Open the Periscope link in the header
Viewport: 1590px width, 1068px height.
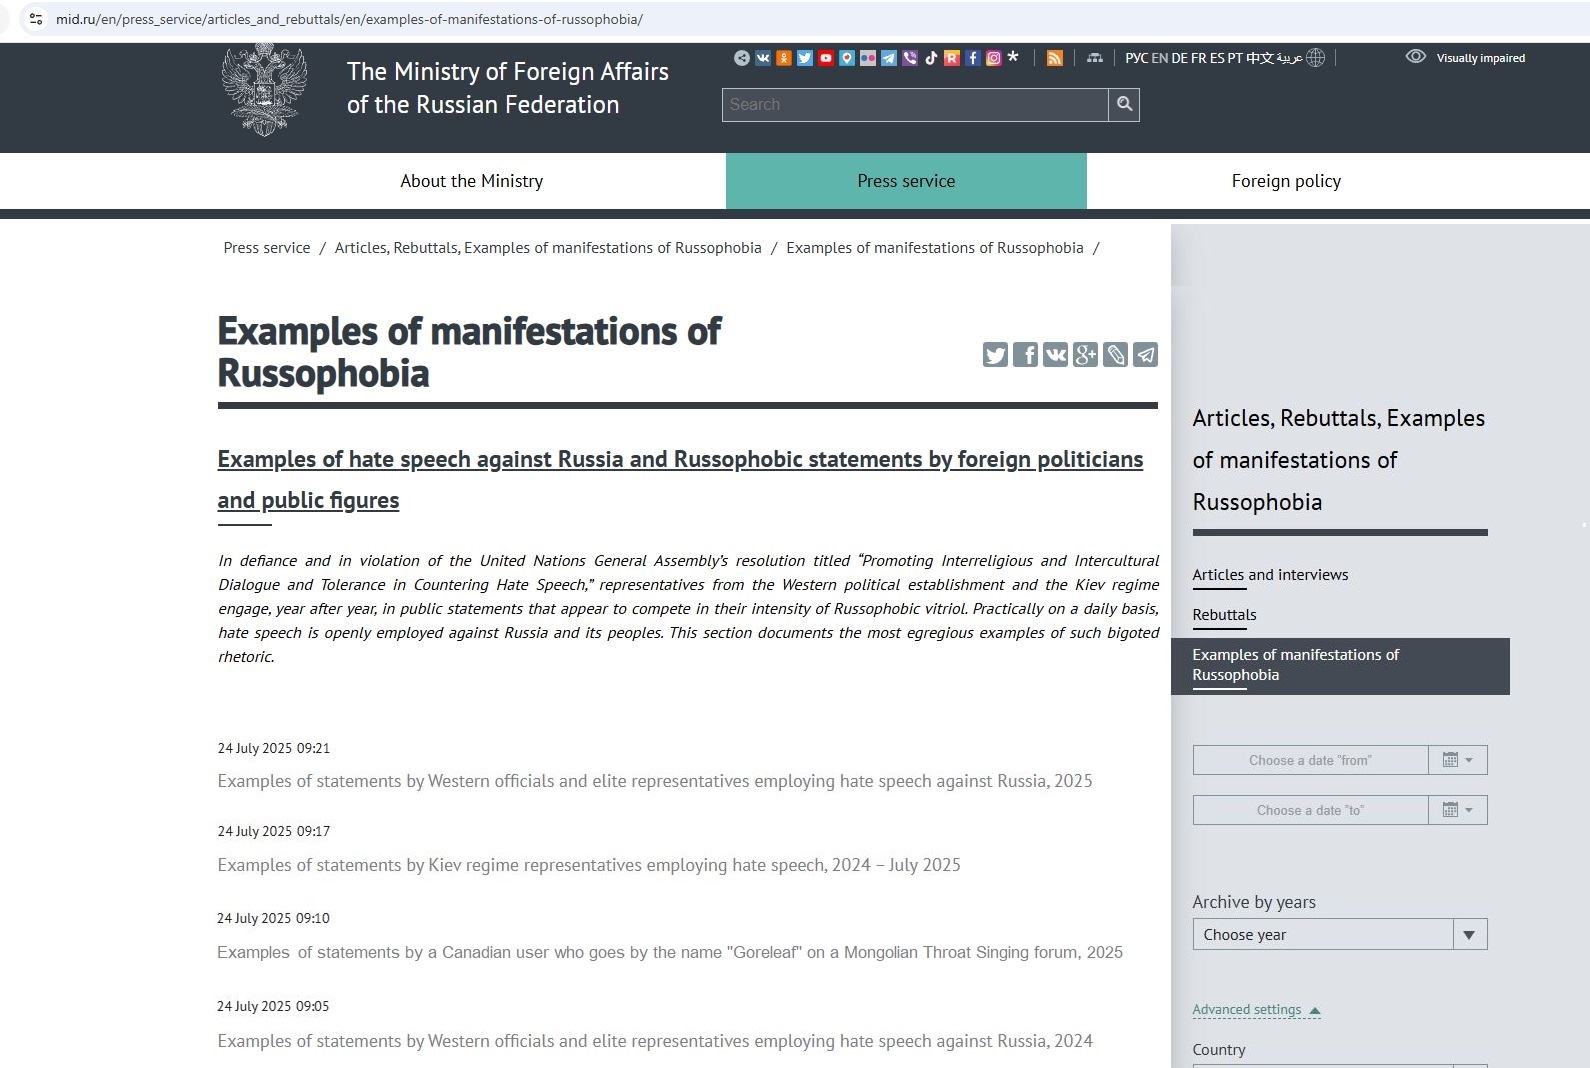[x=847, y=58]
